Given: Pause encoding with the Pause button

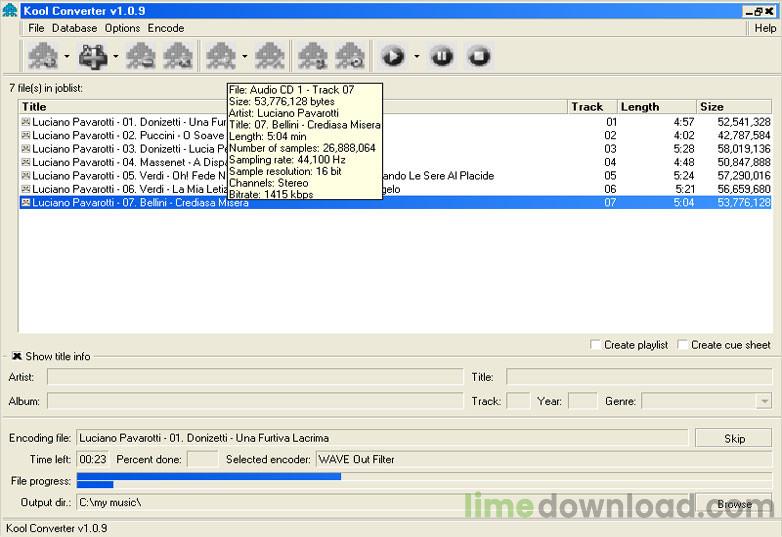Looking at the screenshot, I should coord(442,56).
